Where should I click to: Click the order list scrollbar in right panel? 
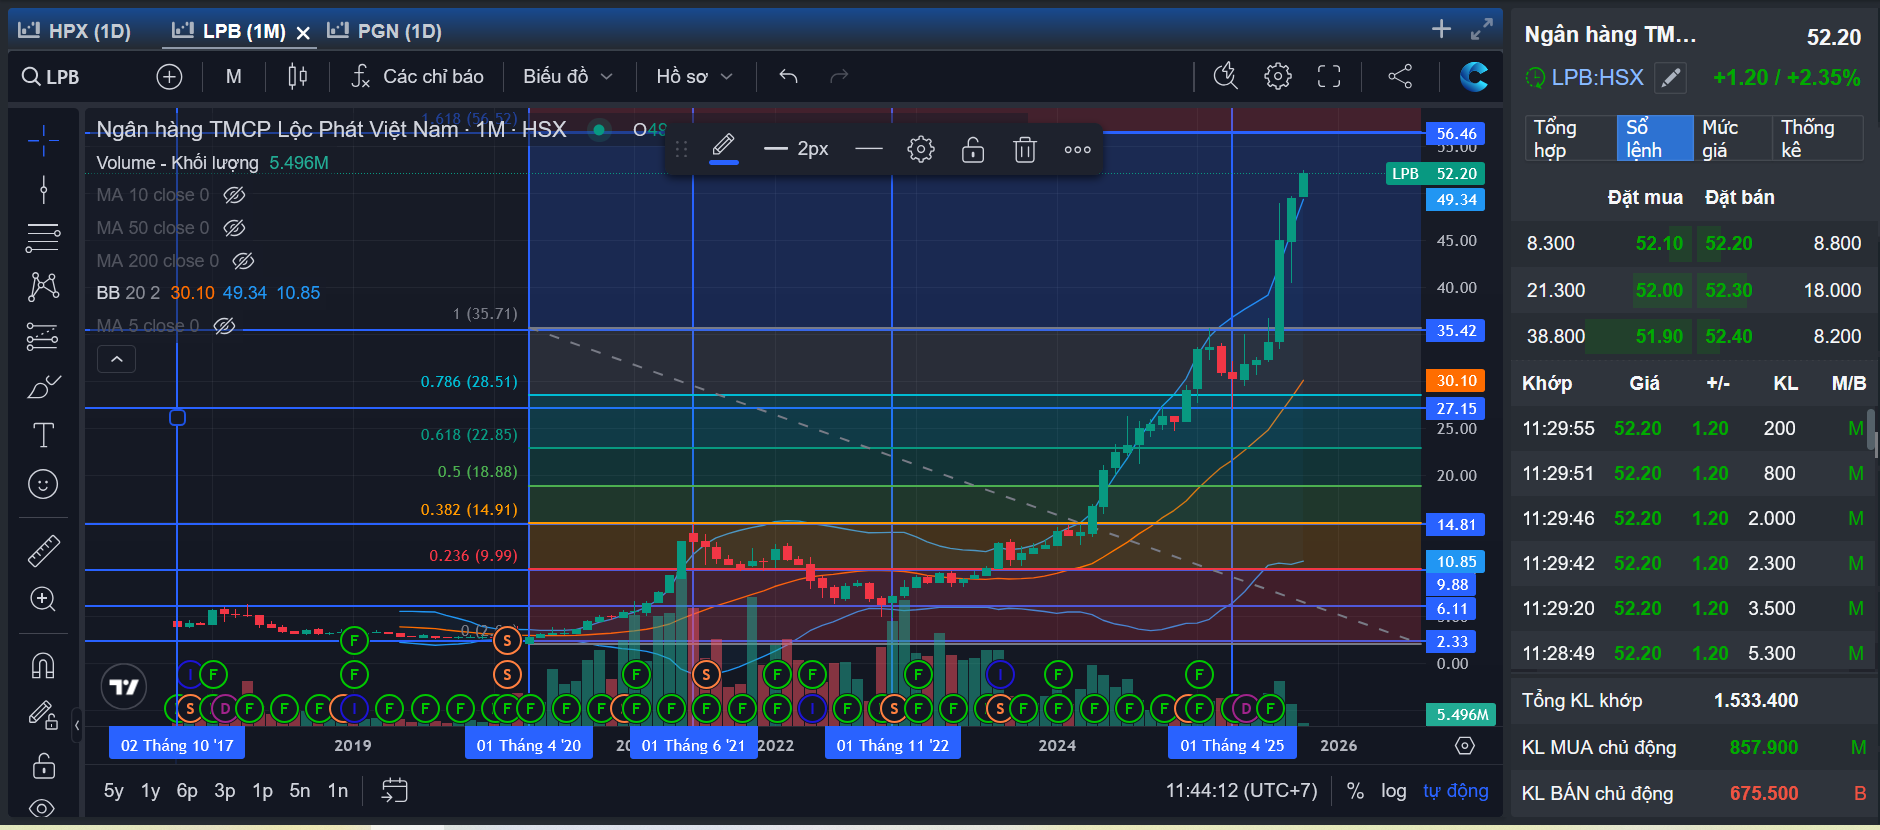click(x=1870, y=430)
